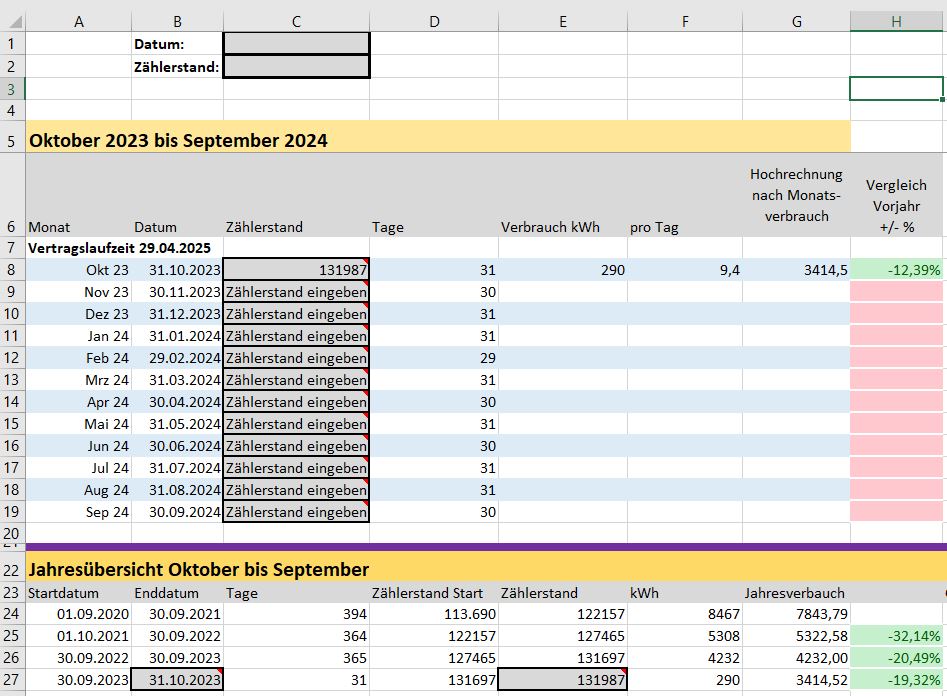Click Tage value 394 in row 24

[297, 614]
